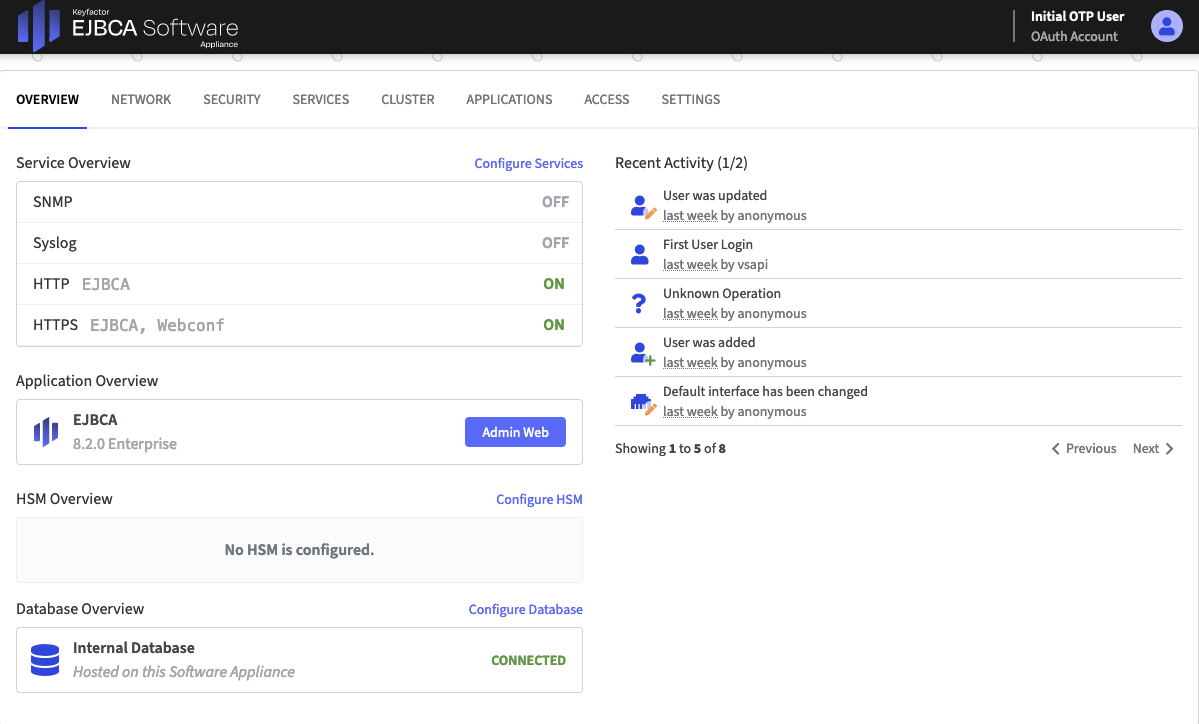Click the First User Login person icon
Screen dimensions: 1199x724
(x=640, y=255)
